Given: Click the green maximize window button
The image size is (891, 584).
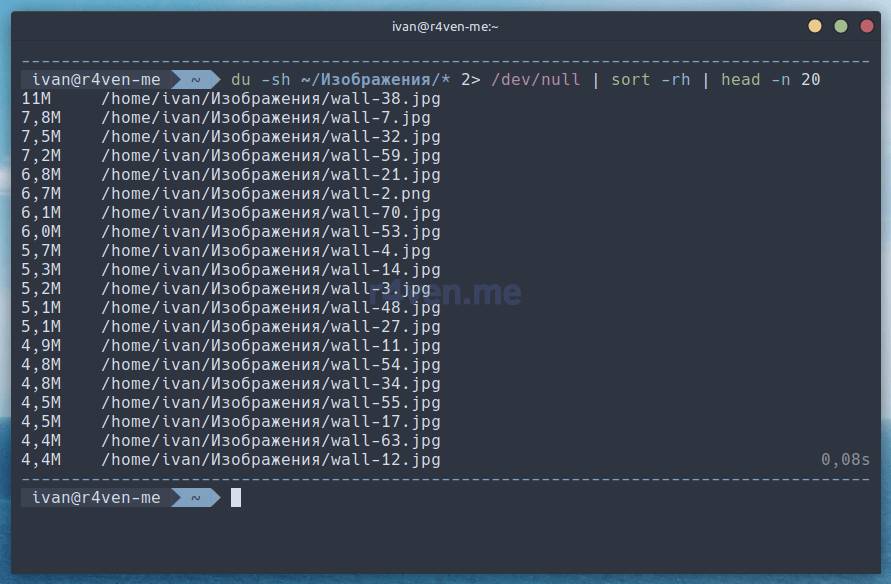Looking at the screenshot, I should 840,26.
